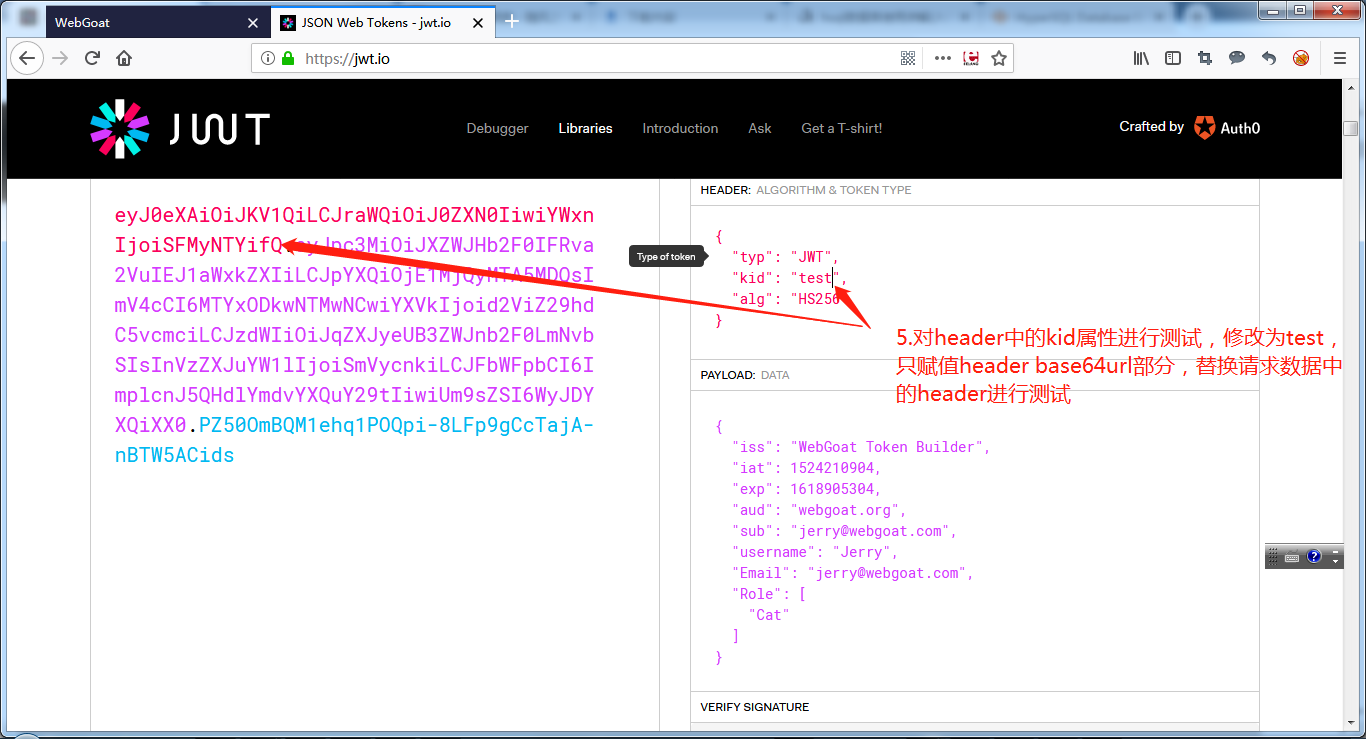Screen dimensions: 1366x739
Task: Open the QR code generator icon
Action: coord(908,58)
